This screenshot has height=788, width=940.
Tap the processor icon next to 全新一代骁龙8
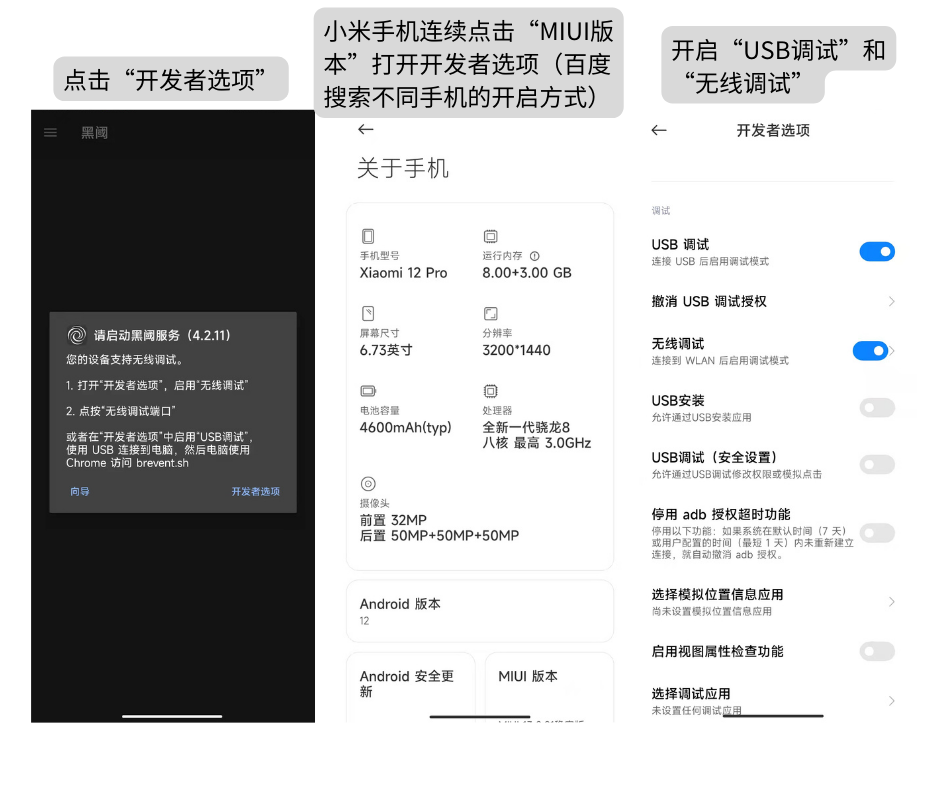point(491,391)
